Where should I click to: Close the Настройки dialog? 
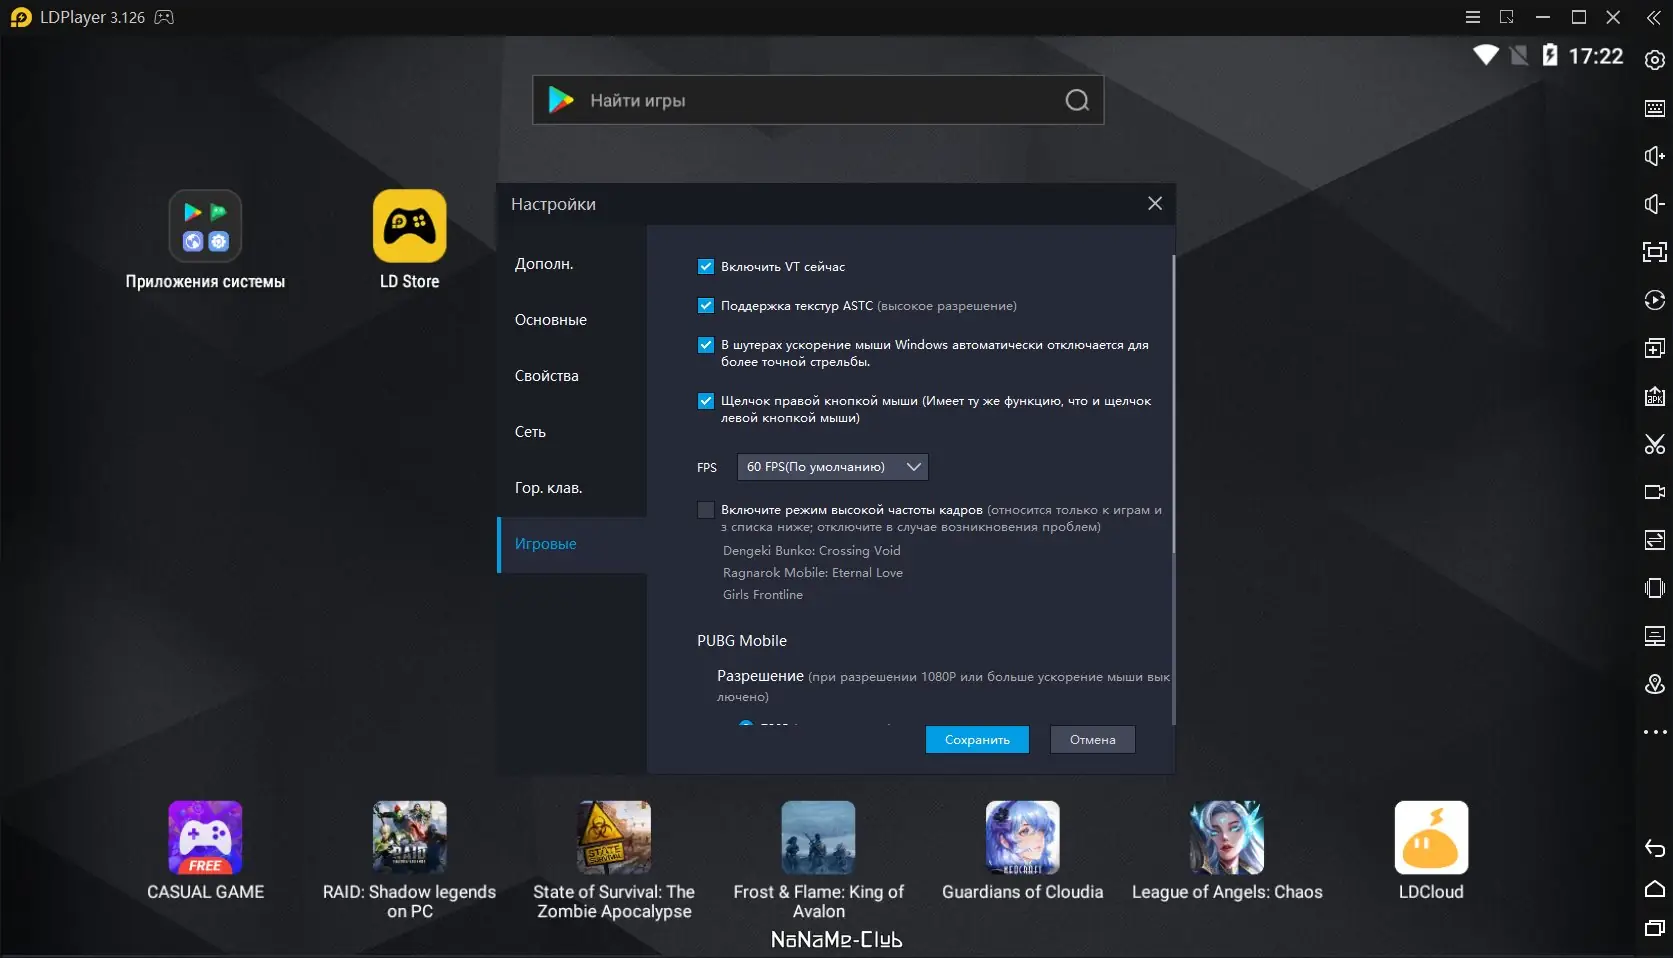click(x=1155, y=203)
